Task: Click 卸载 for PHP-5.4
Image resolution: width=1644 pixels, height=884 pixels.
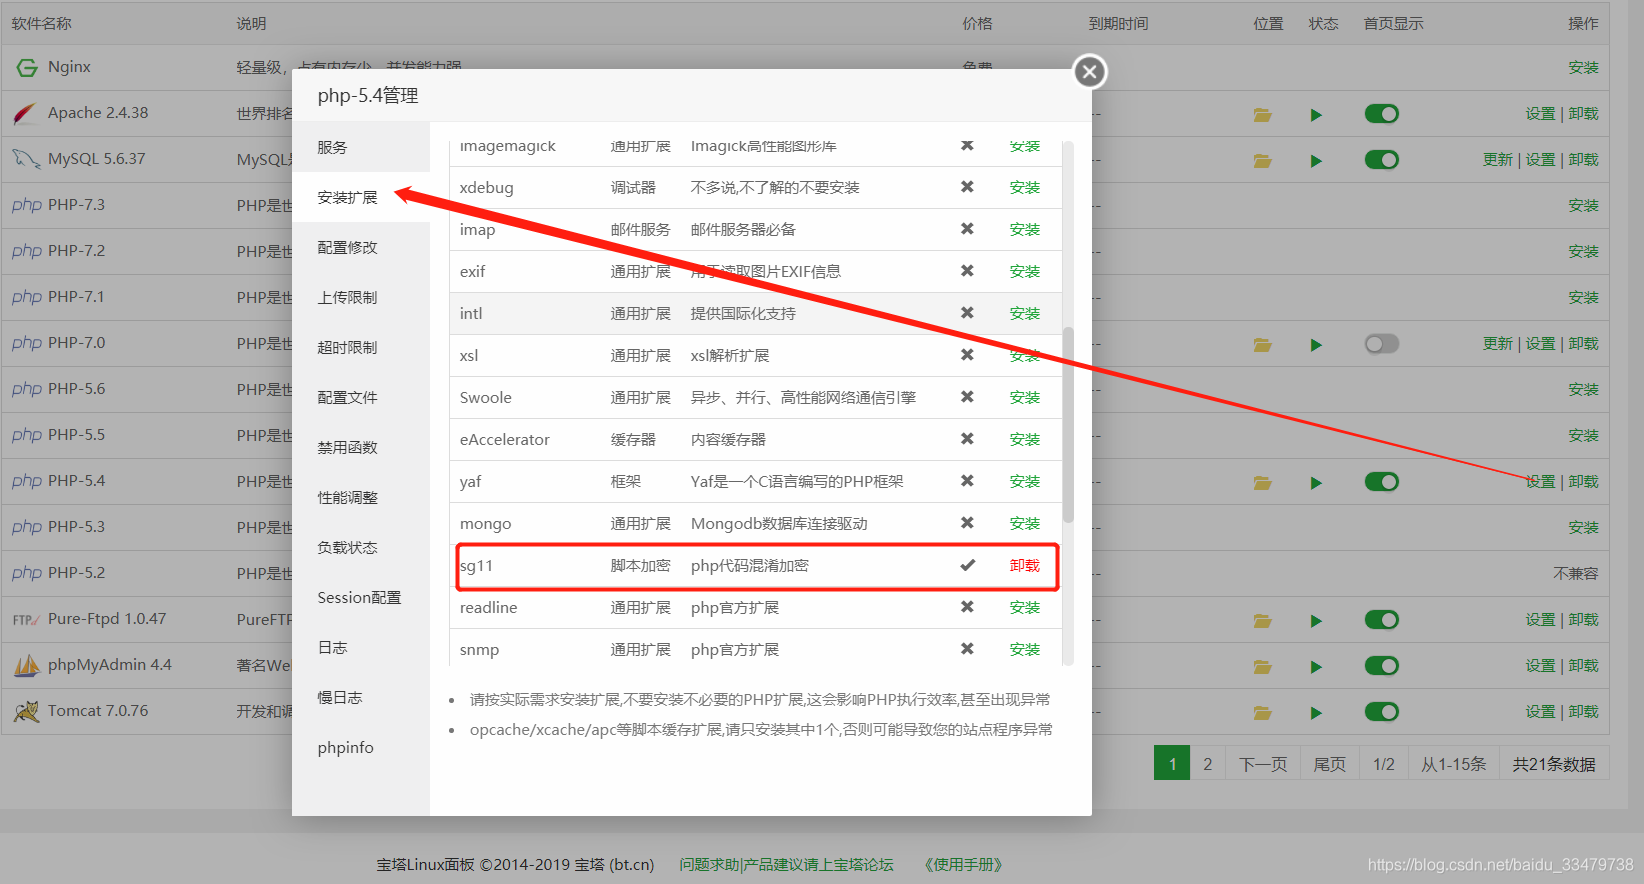Action: pyautogui.click(x=1583, y=481)
